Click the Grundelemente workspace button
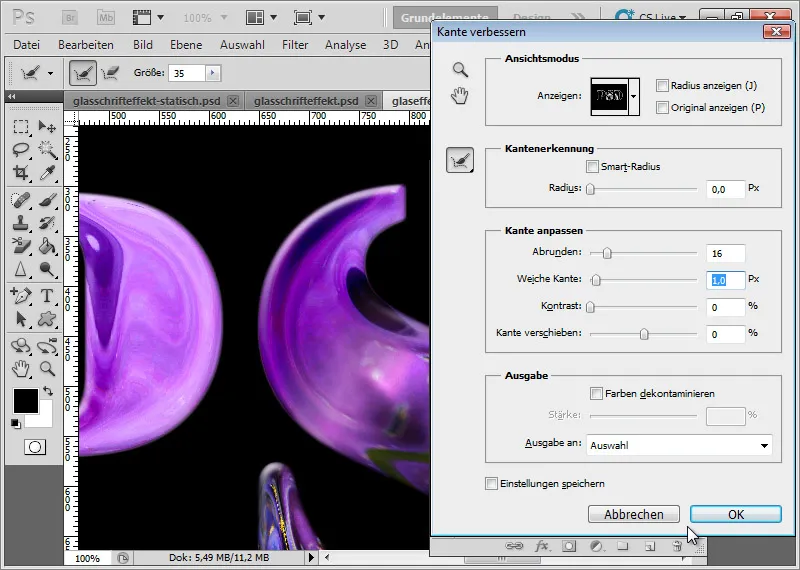Screen dimensions: 800x570 click(444, 18)
